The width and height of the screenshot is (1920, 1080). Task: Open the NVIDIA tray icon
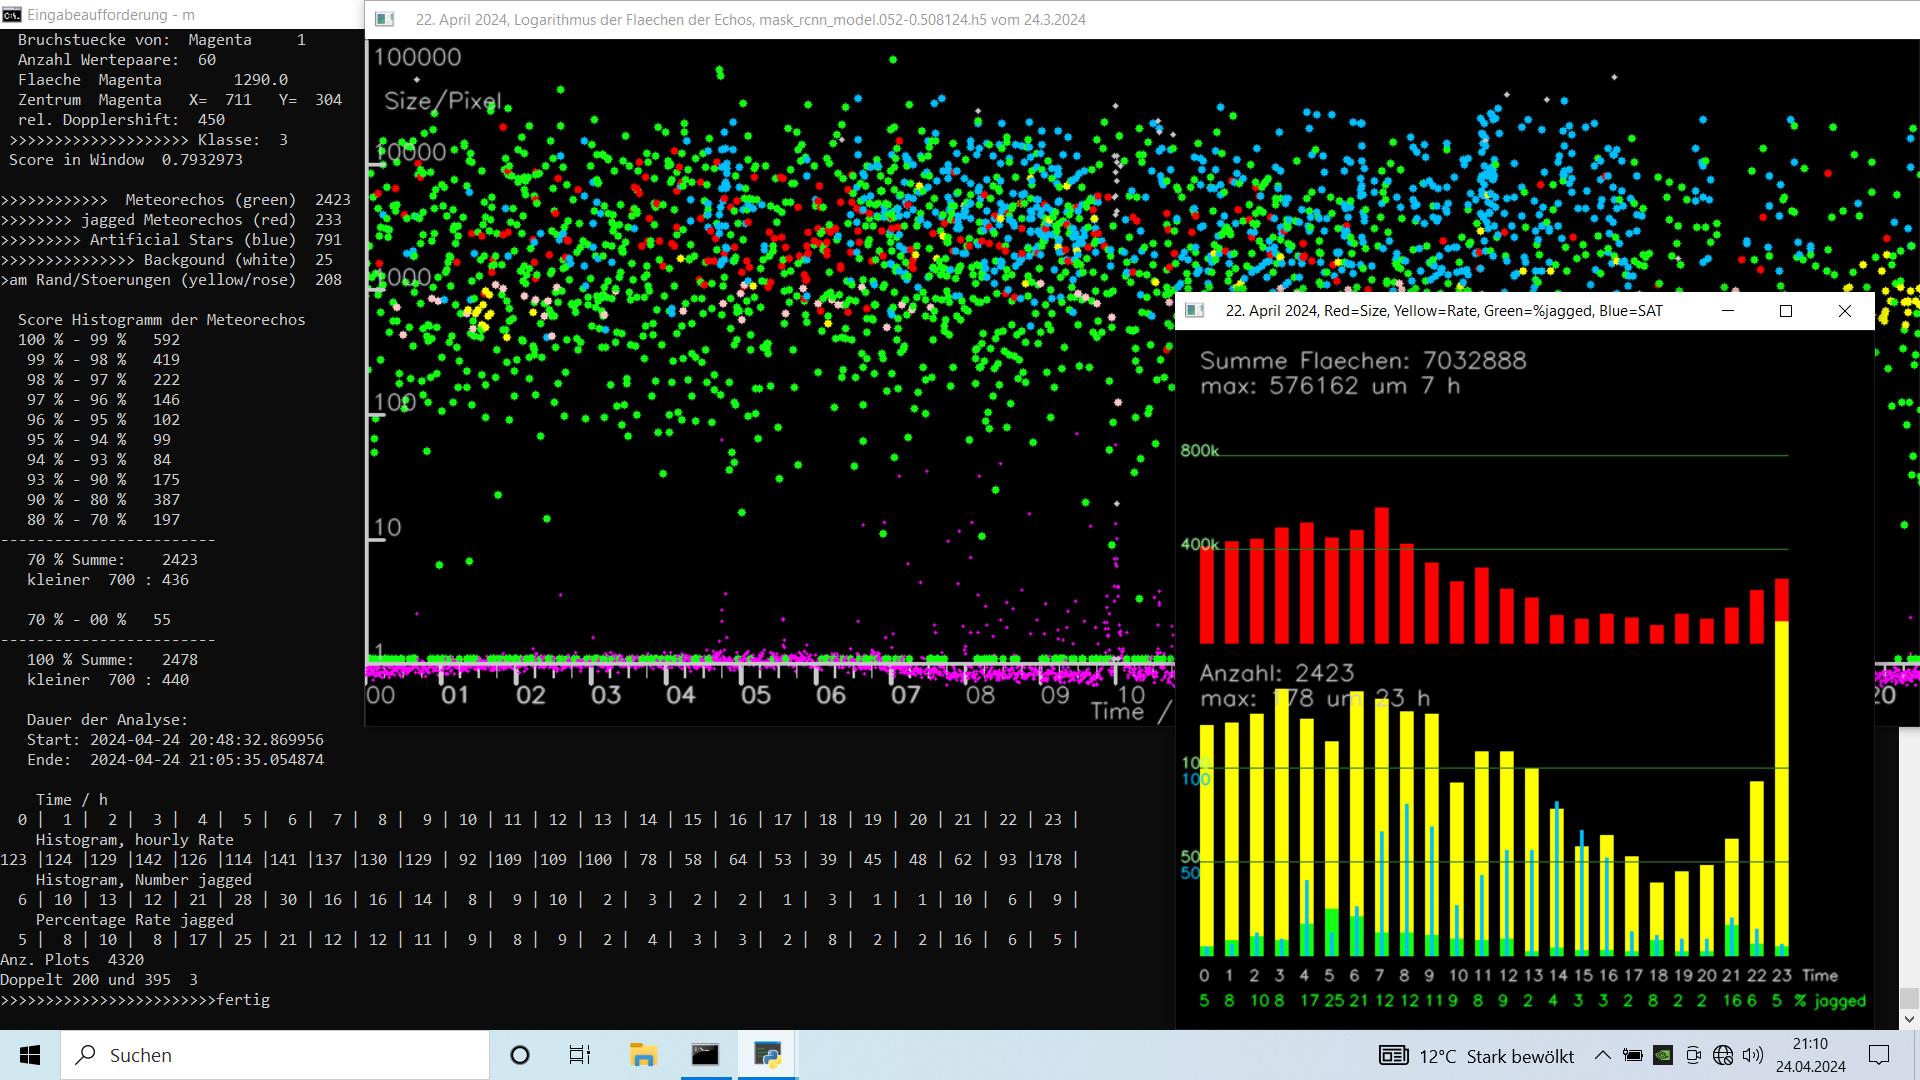click(1662, 1055)
